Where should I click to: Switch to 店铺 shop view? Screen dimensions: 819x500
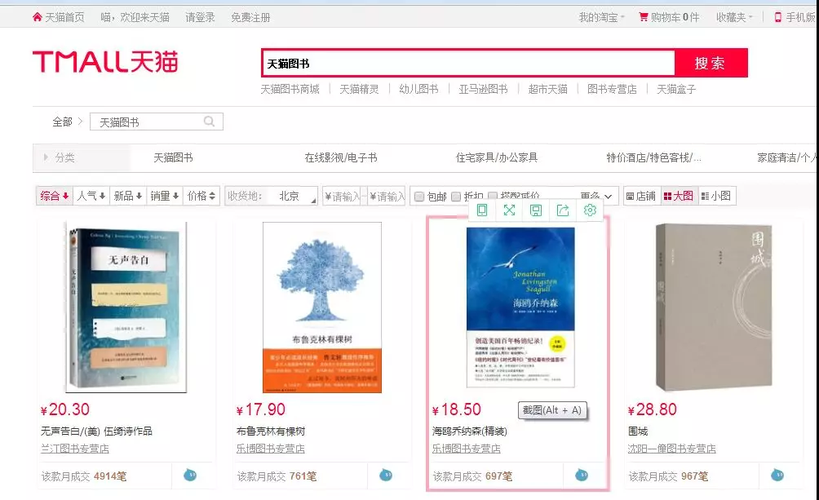(x=641, y=196)
